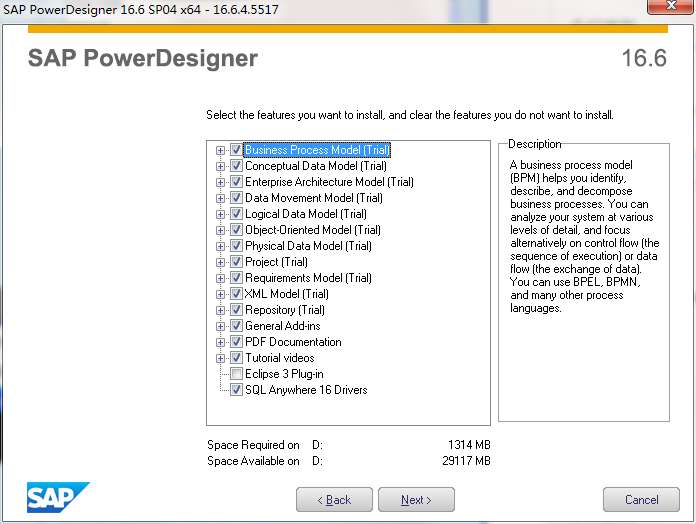The image size is (696, 524).
Task: Expand Repository (Trial) tree node
Action: 220,310
